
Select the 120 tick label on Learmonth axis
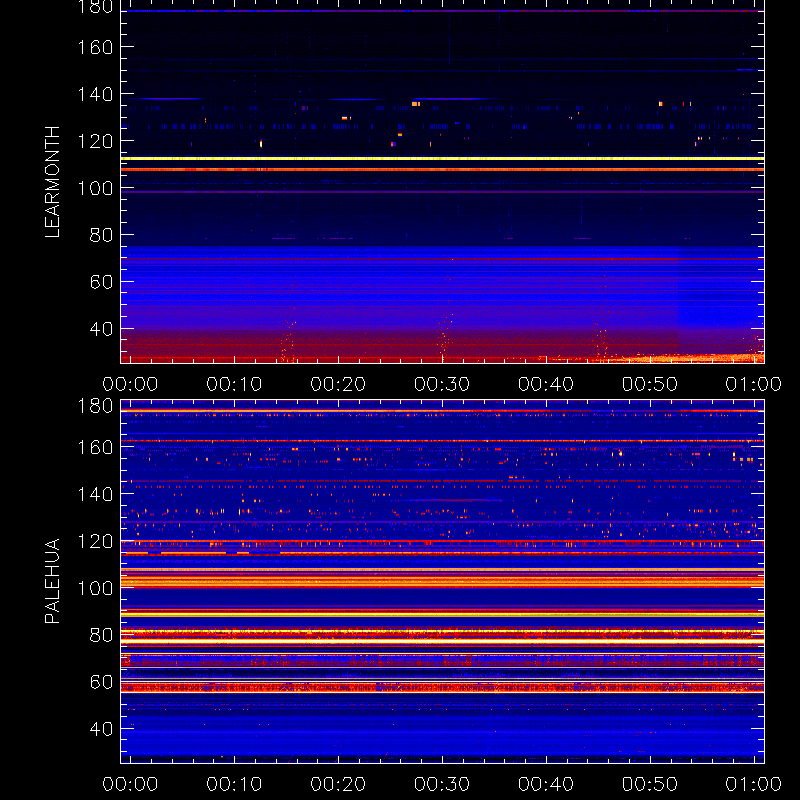(x=95, y=141)
